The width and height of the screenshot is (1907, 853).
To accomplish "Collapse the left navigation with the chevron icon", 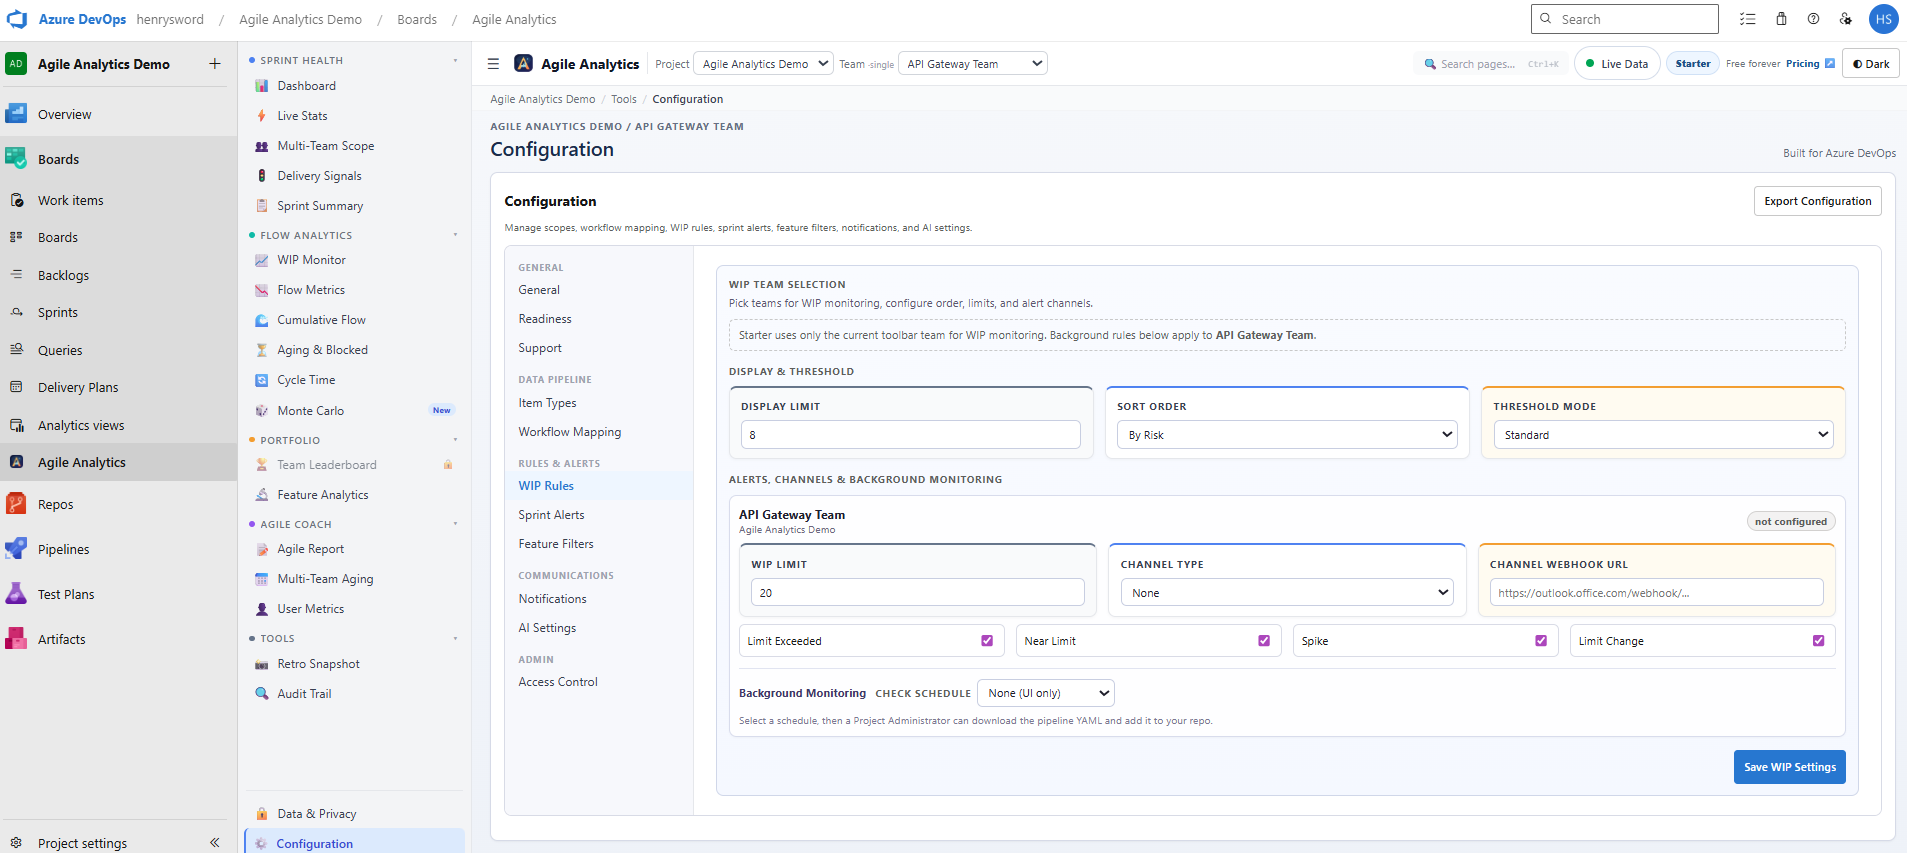I will tap(214, 843).
